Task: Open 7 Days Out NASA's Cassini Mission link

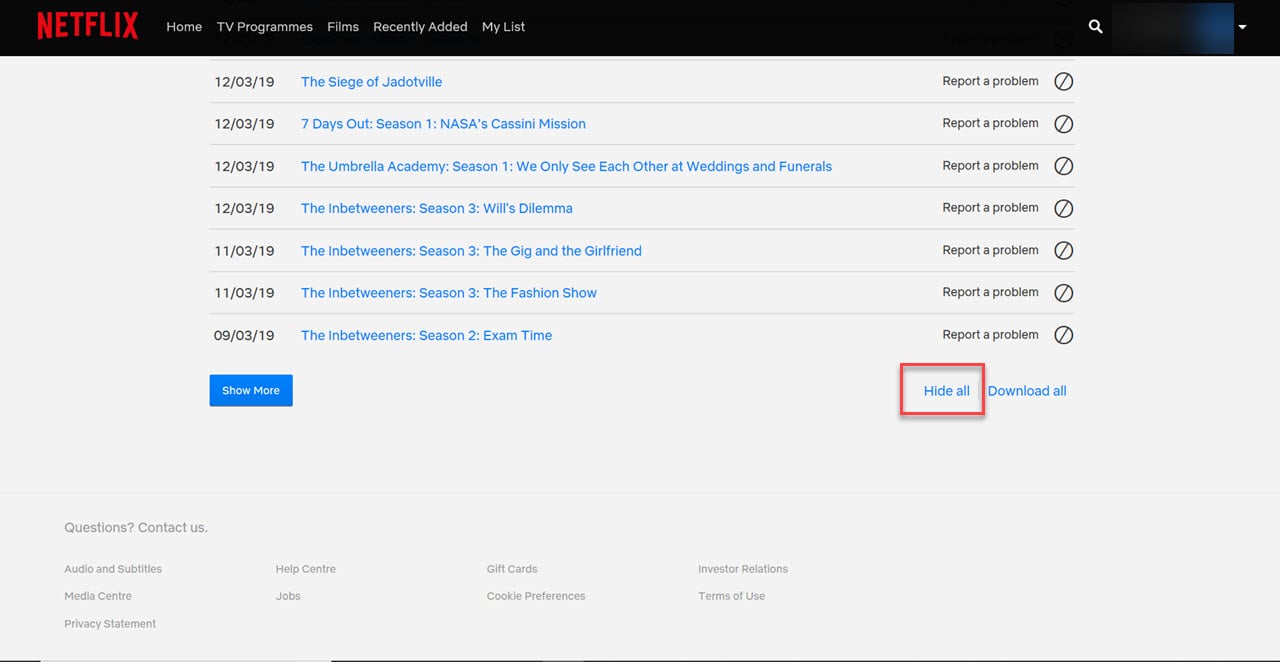Action: pos(443,124)
